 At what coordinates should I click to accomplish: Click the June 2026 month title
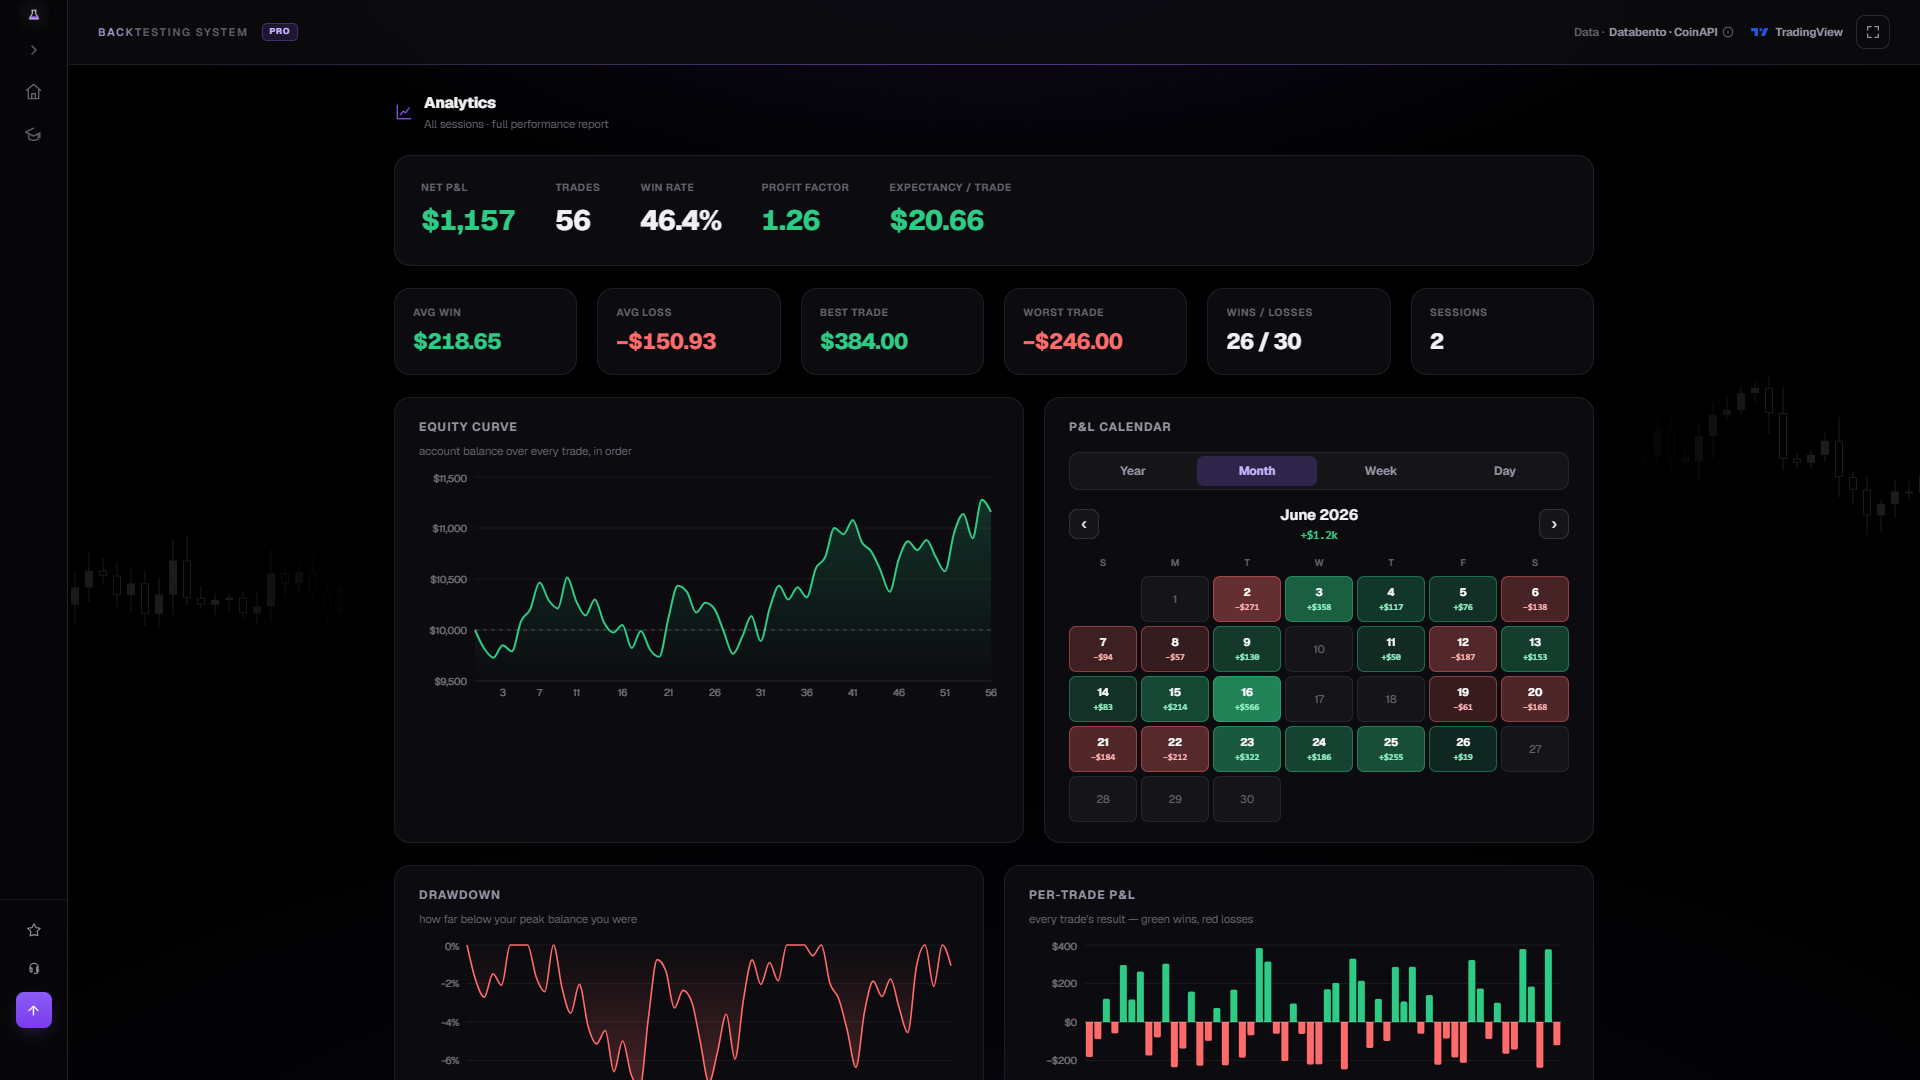click(1319, 515)
